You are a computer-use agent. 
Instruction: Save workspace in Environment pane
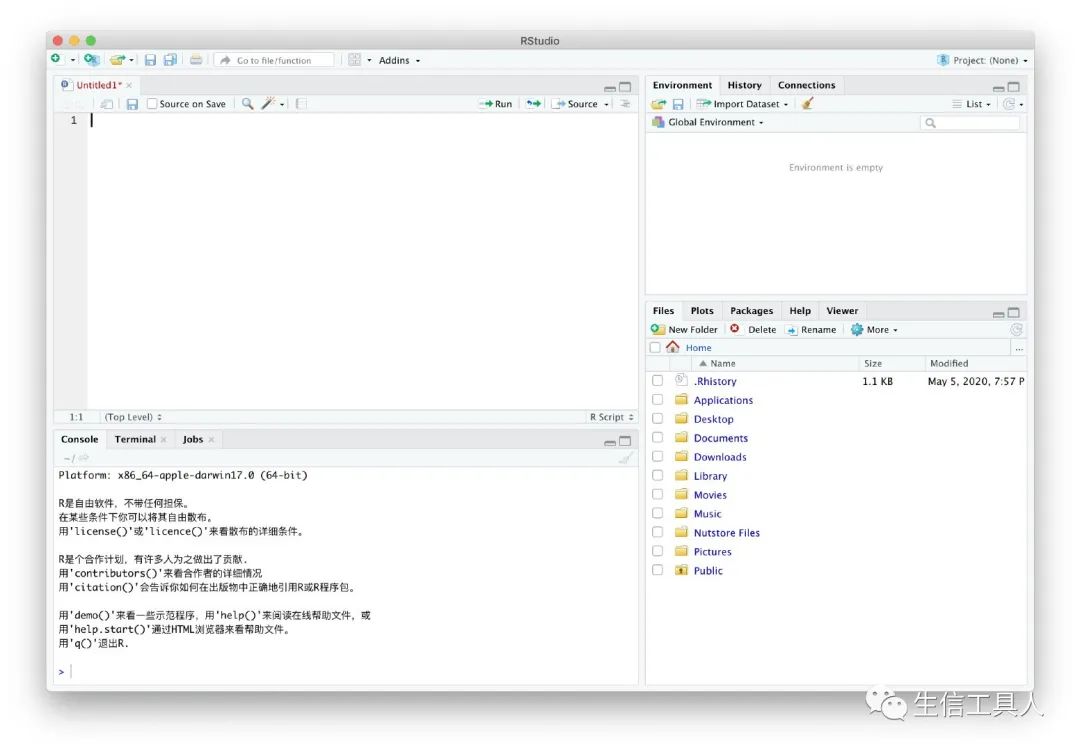click(678, 104)
